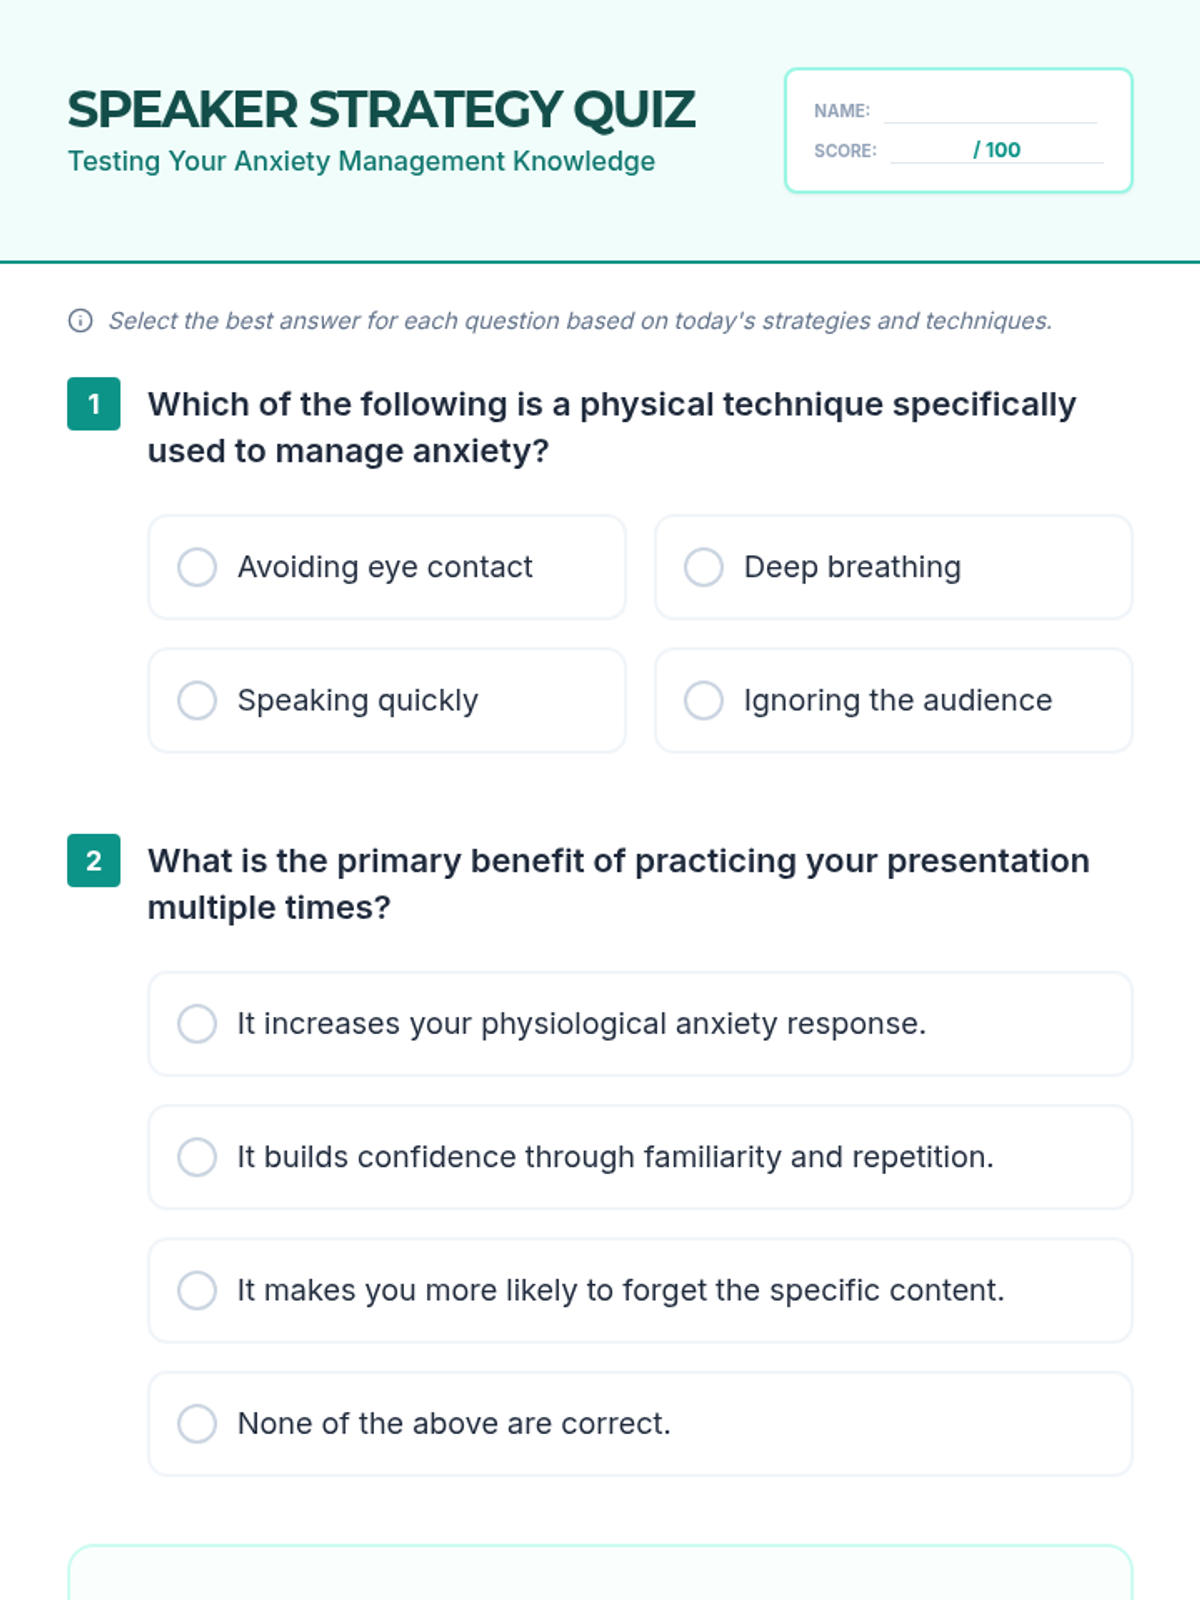
Task: Click the NAME input line
Action: click(990, 110)
